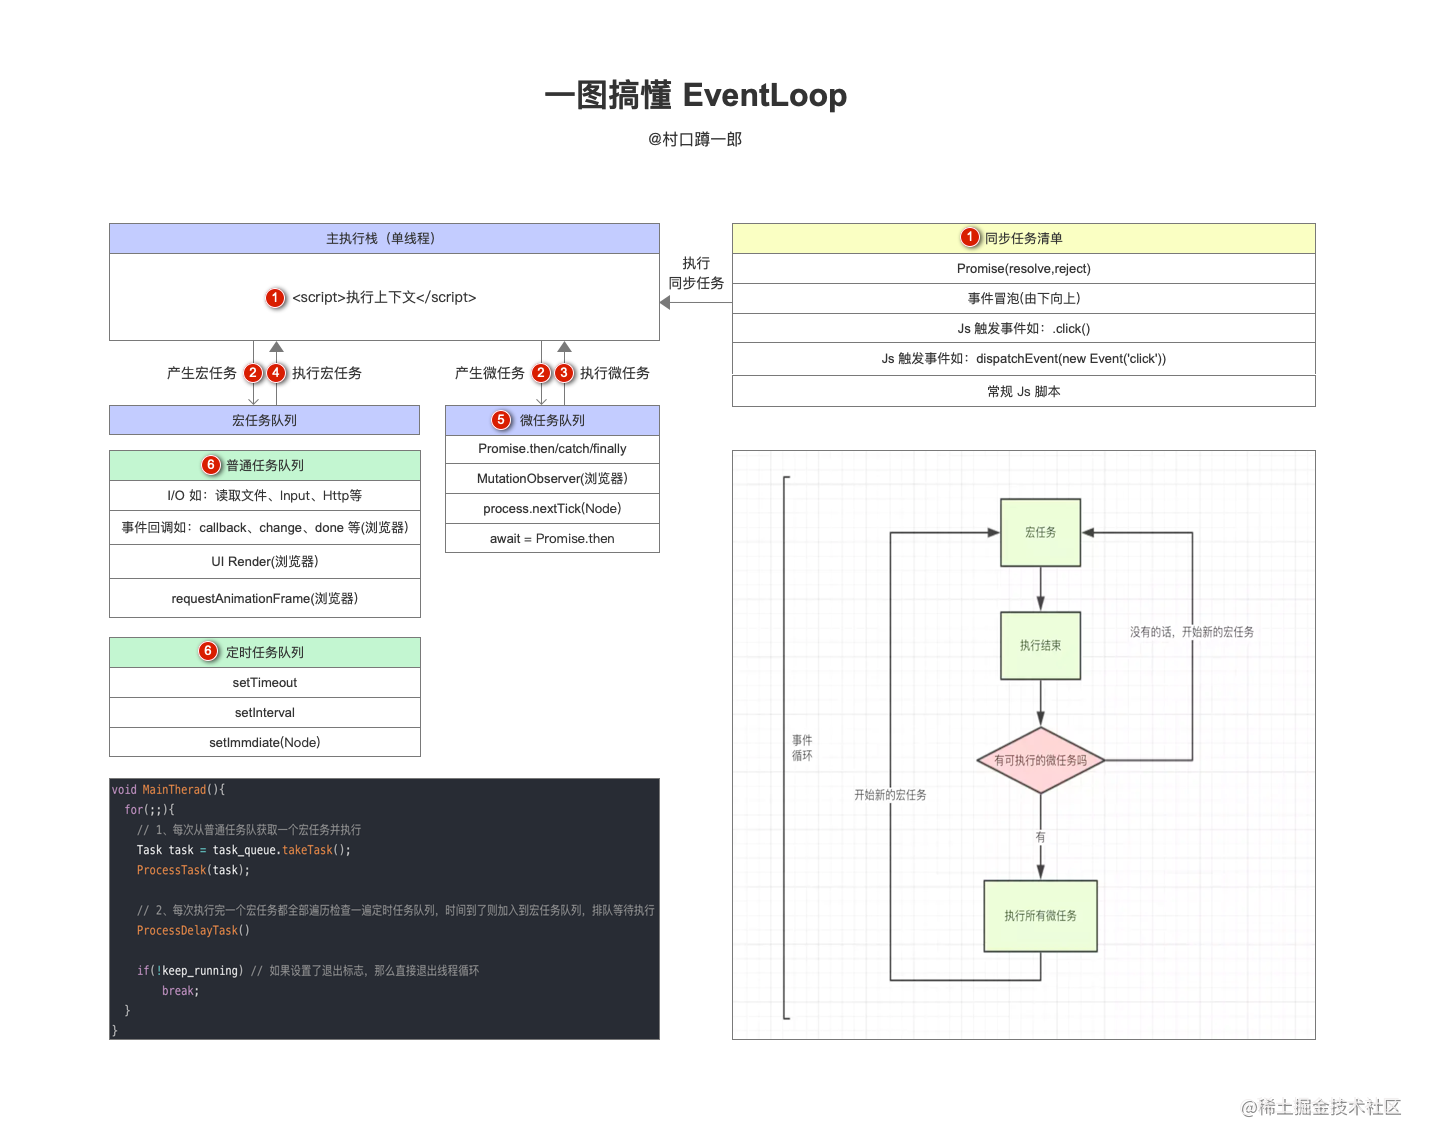Click the comment "// 1、每次从普通任务队列获取一个宏任务并执行"
The height and width of the screenshot is (1147, 1431).
(x=249, y=830)
